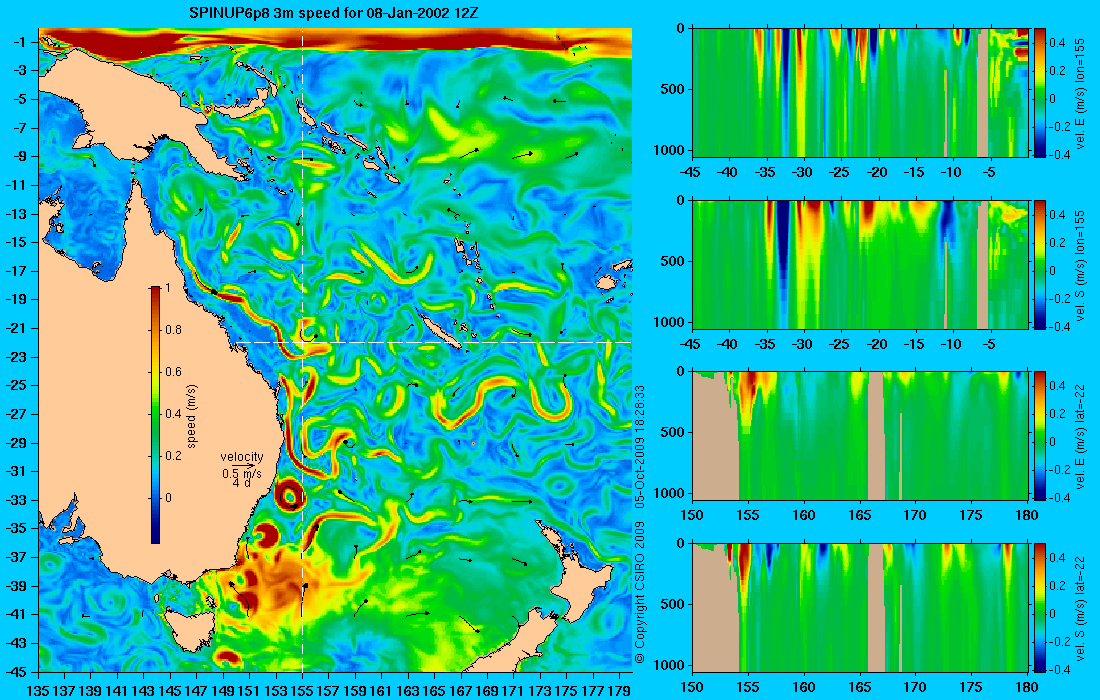This screenshot has width=1100, height=700.
Task: Click the '0.8' tick on the speed colorbar
Action: pyautogui.click(x=173, y=330)
